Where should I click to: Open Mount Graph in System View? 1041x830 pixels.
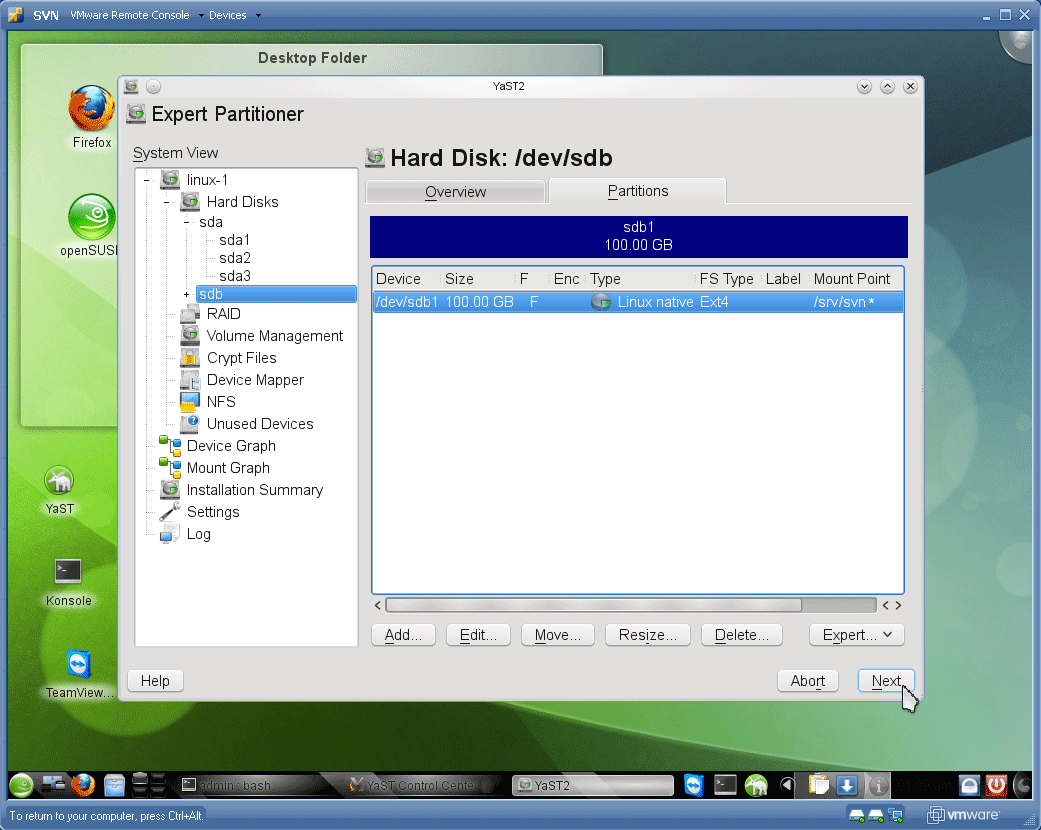[228, 467]
